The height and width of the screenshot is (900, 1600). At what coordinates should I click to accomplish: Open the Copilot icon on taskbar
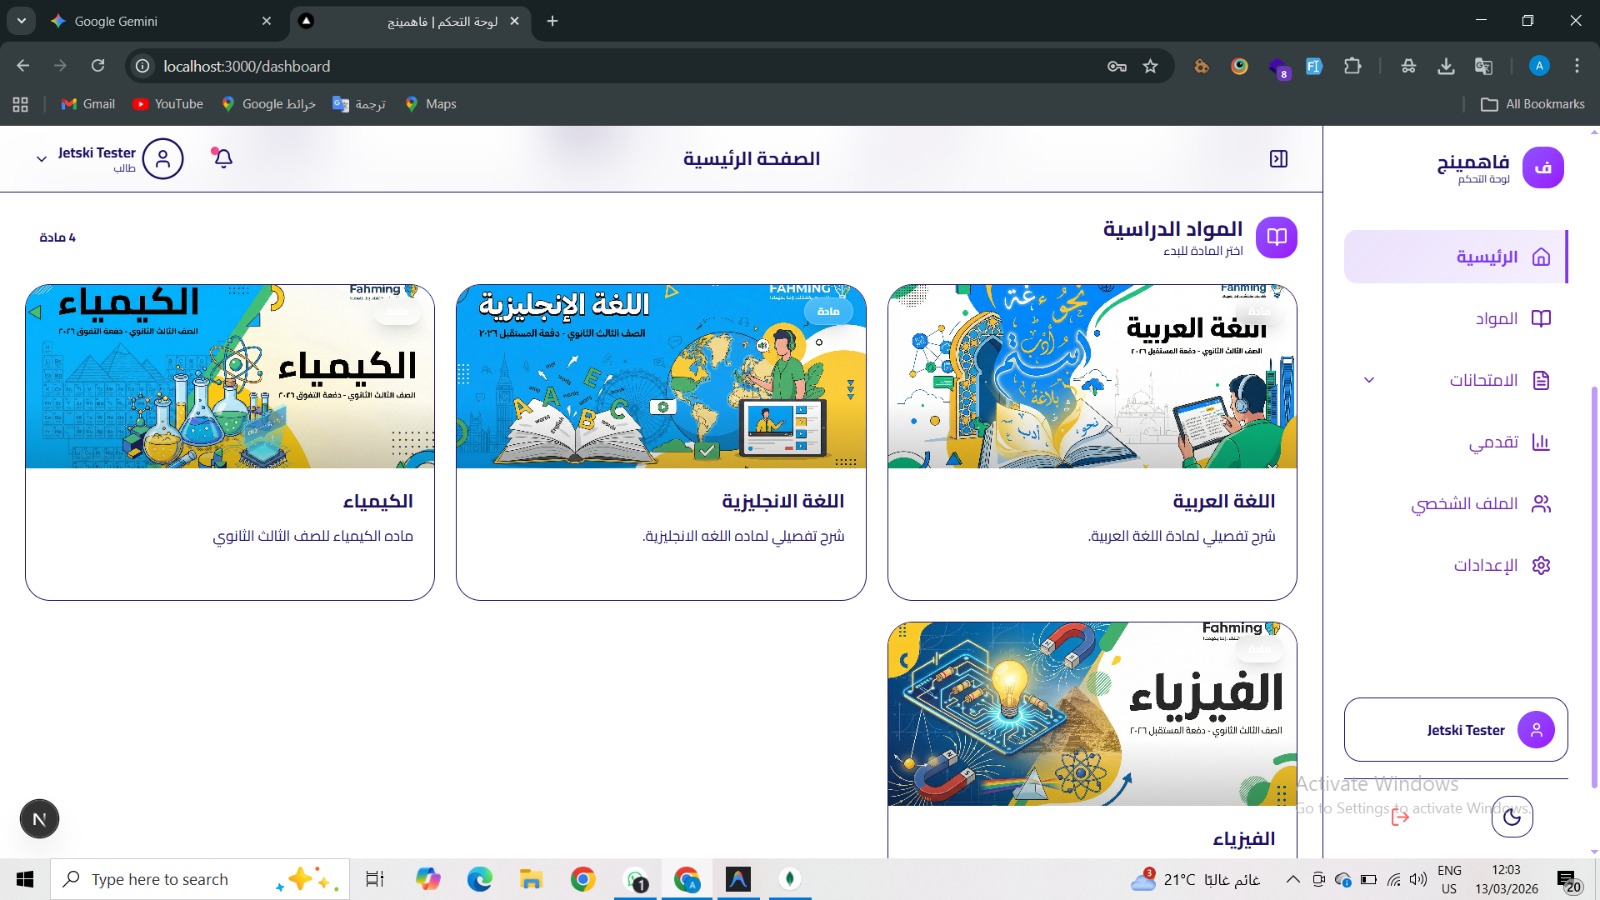pos(428,879)
